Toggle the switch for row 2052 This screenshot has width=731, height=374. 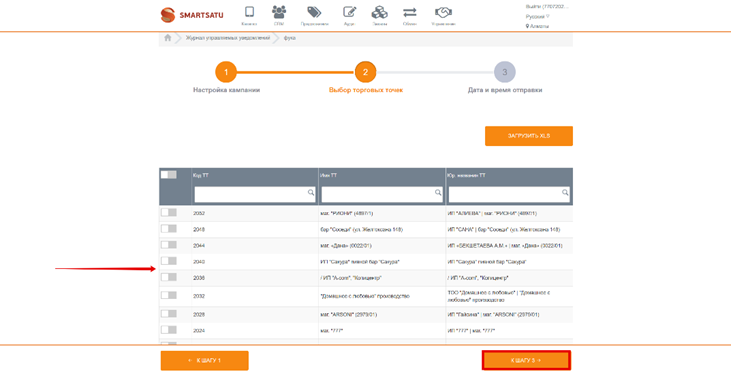coord(169,213)
